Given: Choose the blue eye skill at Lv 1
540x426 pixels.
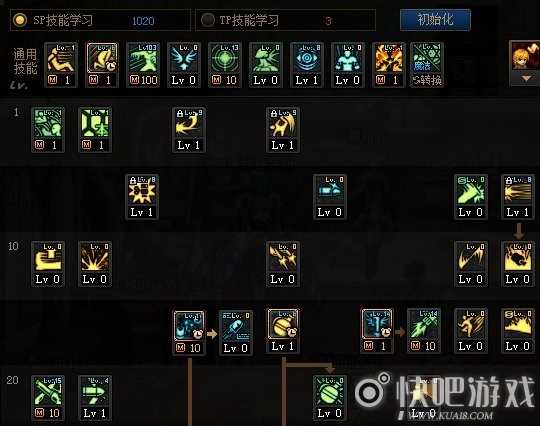Looking at the screenshot, I should 306,65.
